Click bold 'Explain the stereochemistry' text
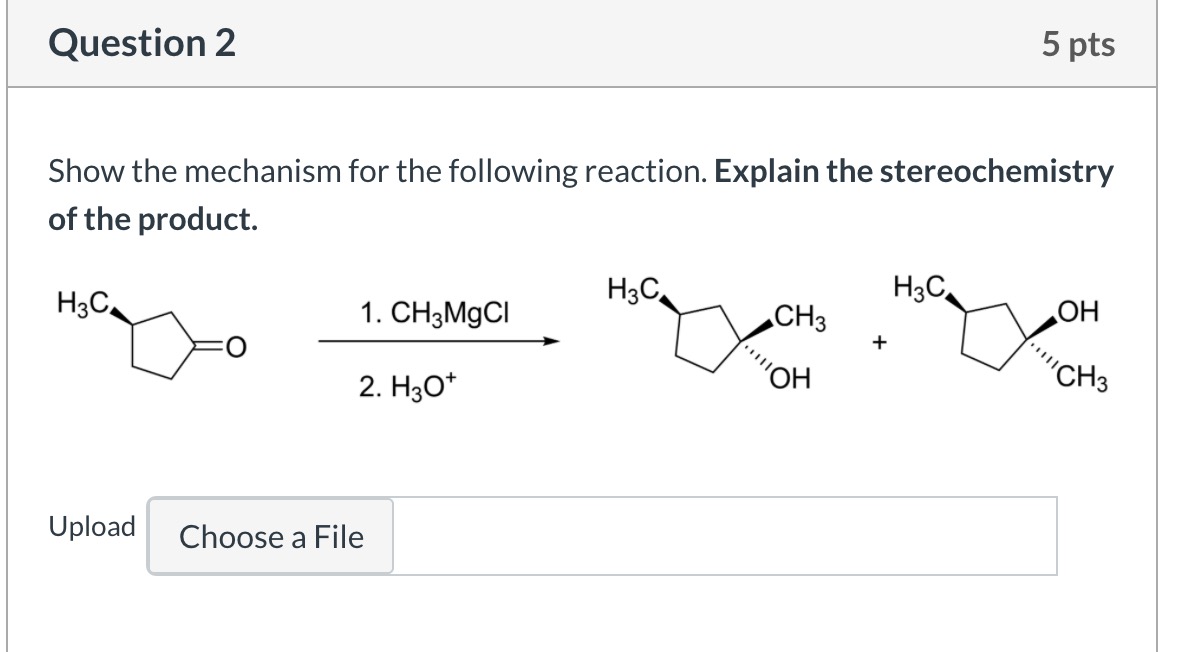Screen dimensions: 1186x652 click(913, 172)
